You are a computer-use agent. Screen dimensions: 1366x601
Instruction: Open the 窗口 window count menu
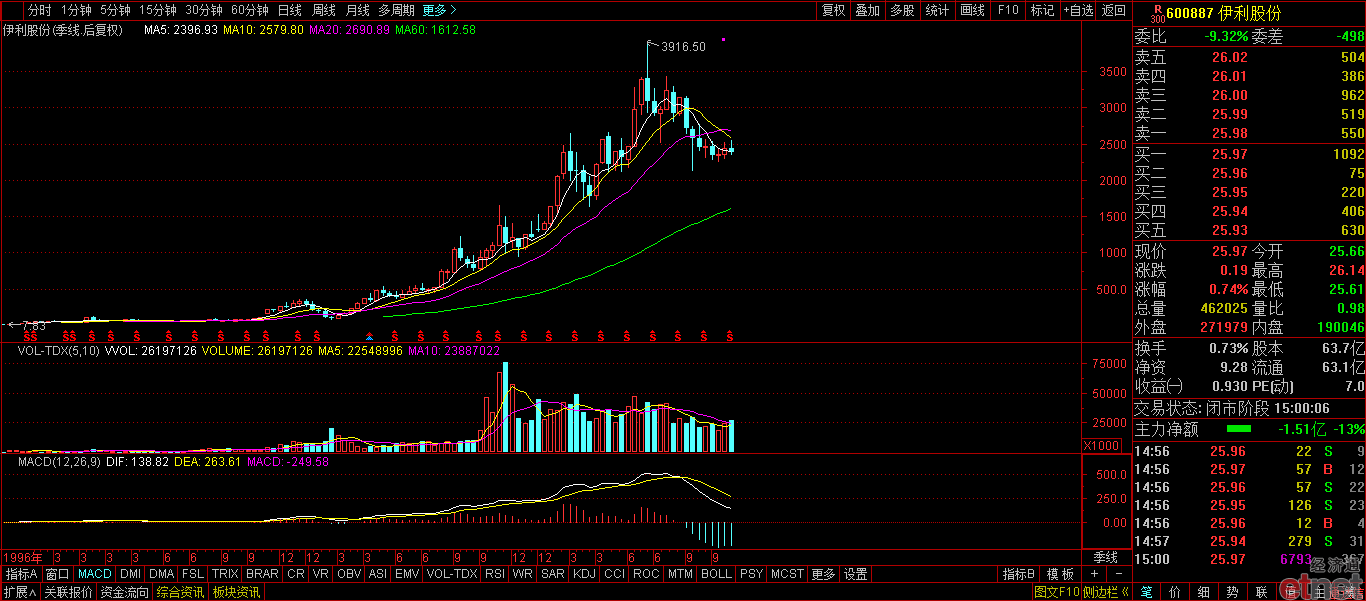click(58, 574)
